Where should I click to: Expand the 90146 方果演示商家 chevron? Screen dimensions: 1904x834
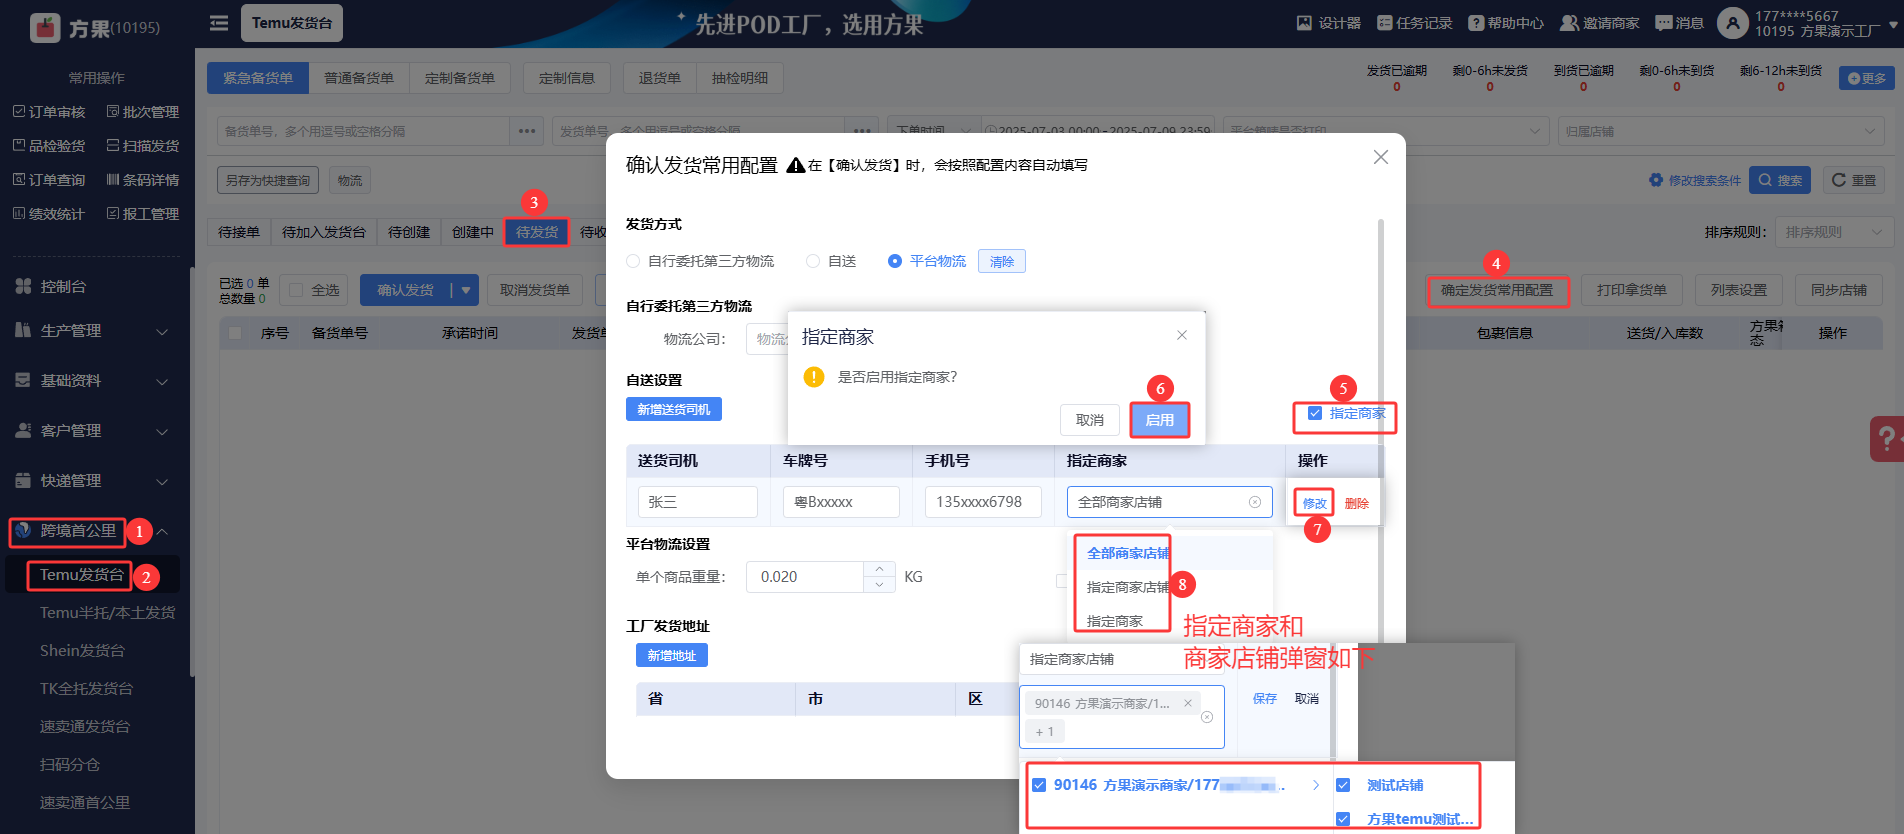[x=1316, y=785]
